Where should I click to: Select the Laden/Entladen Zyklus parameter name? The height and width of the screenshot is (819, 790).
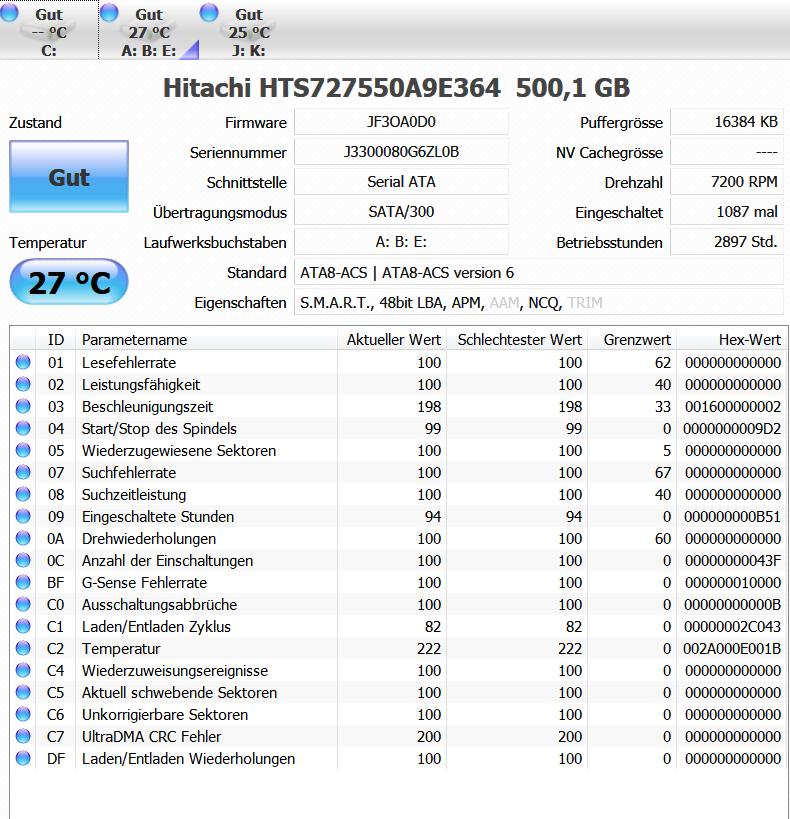(156, 626)
